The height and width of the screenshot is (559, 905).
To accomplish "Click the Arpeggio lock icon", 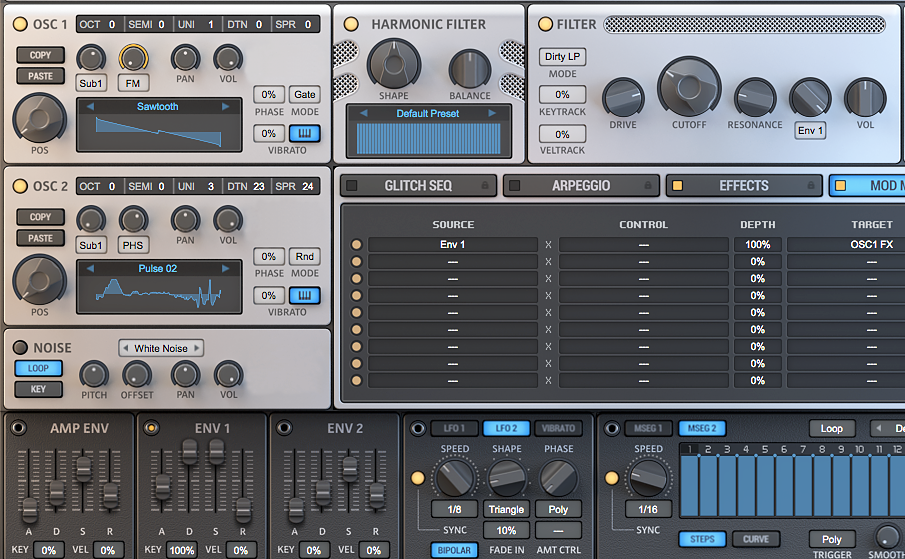I will click(648, 186).
